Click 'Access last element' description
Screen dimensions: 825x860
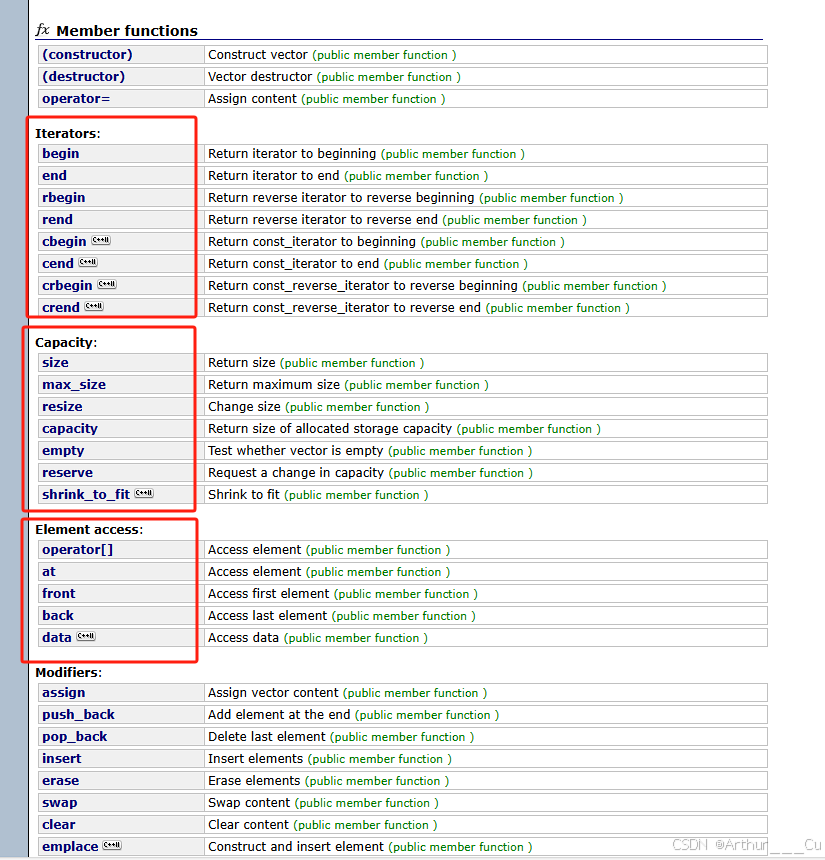[267, 615]
